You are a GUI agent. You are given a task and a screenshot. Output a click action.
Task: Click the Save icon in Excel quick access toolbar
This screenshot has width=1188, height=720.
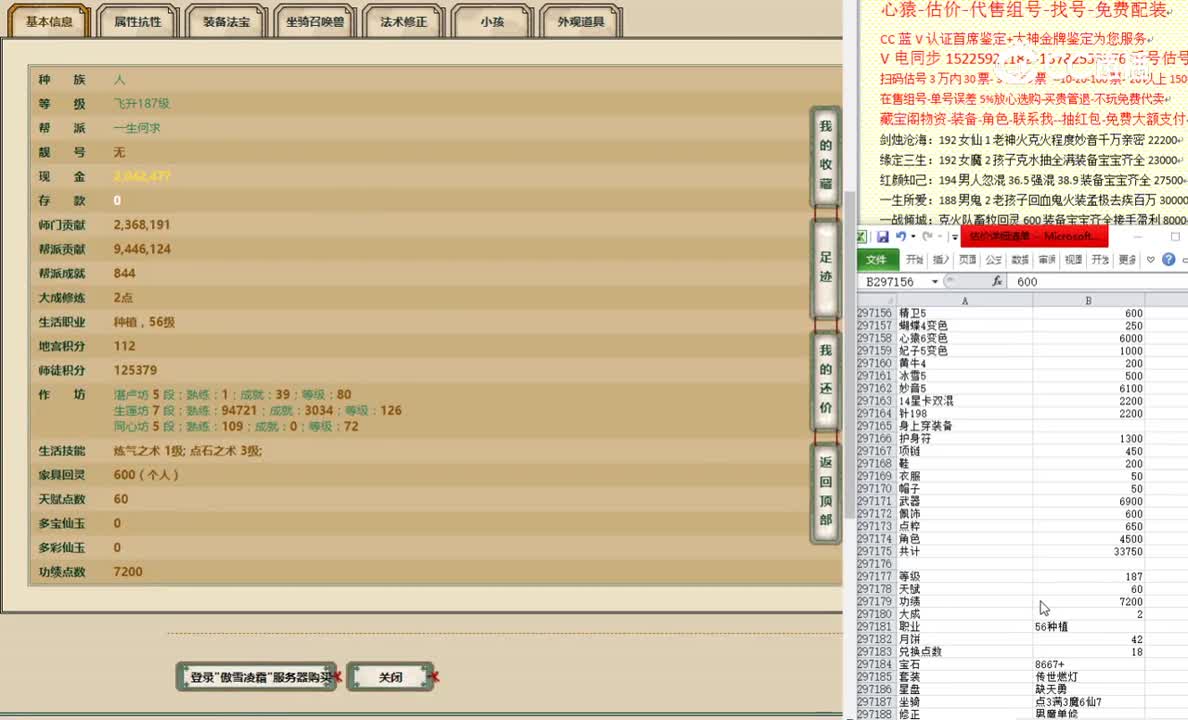pyautogui.click(x=883, y=236)
